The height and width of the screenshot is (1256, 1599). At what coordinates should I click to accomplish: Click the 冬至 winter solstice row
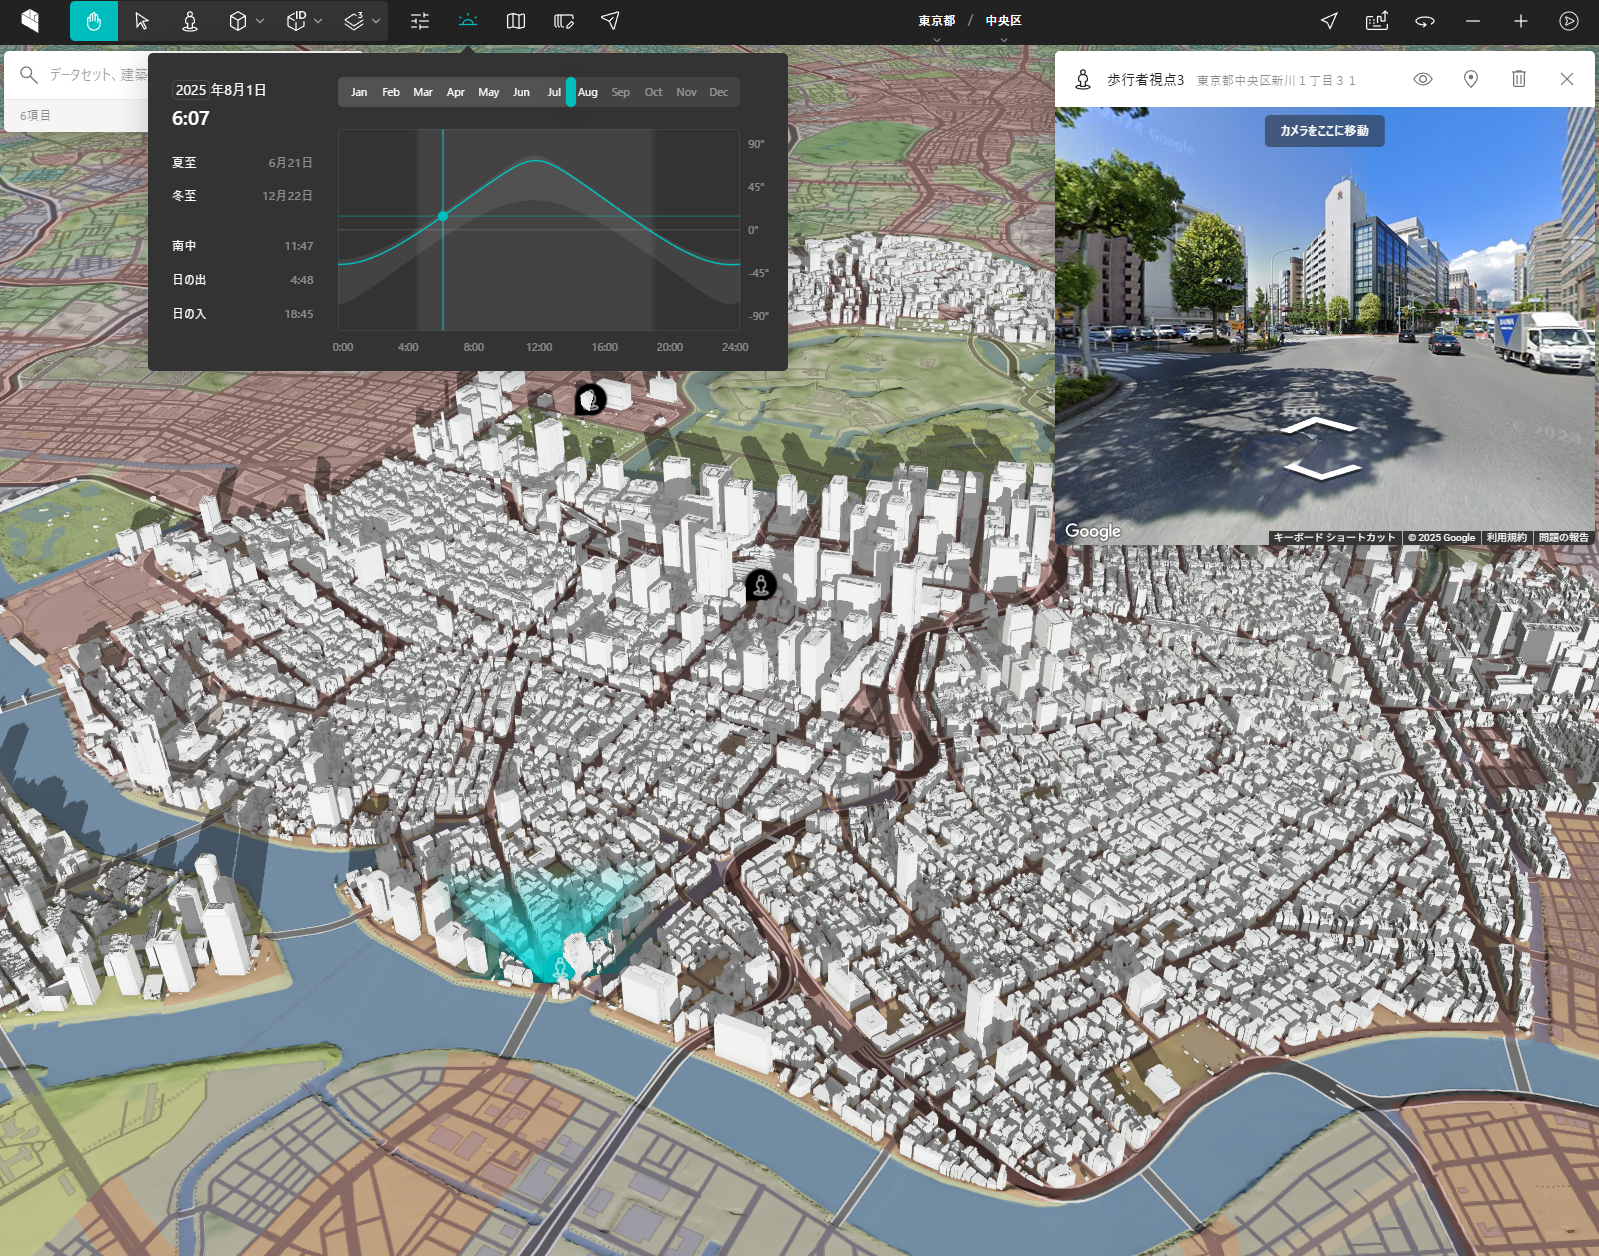(x=242, y=196)
